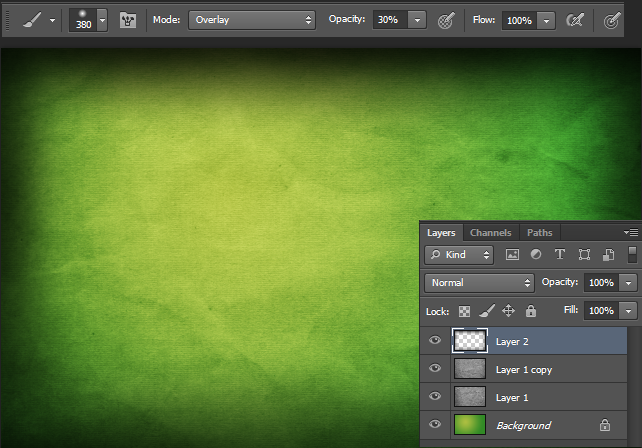
Task: Open the layer Opacity slider arrow
Action: point(628,283)
